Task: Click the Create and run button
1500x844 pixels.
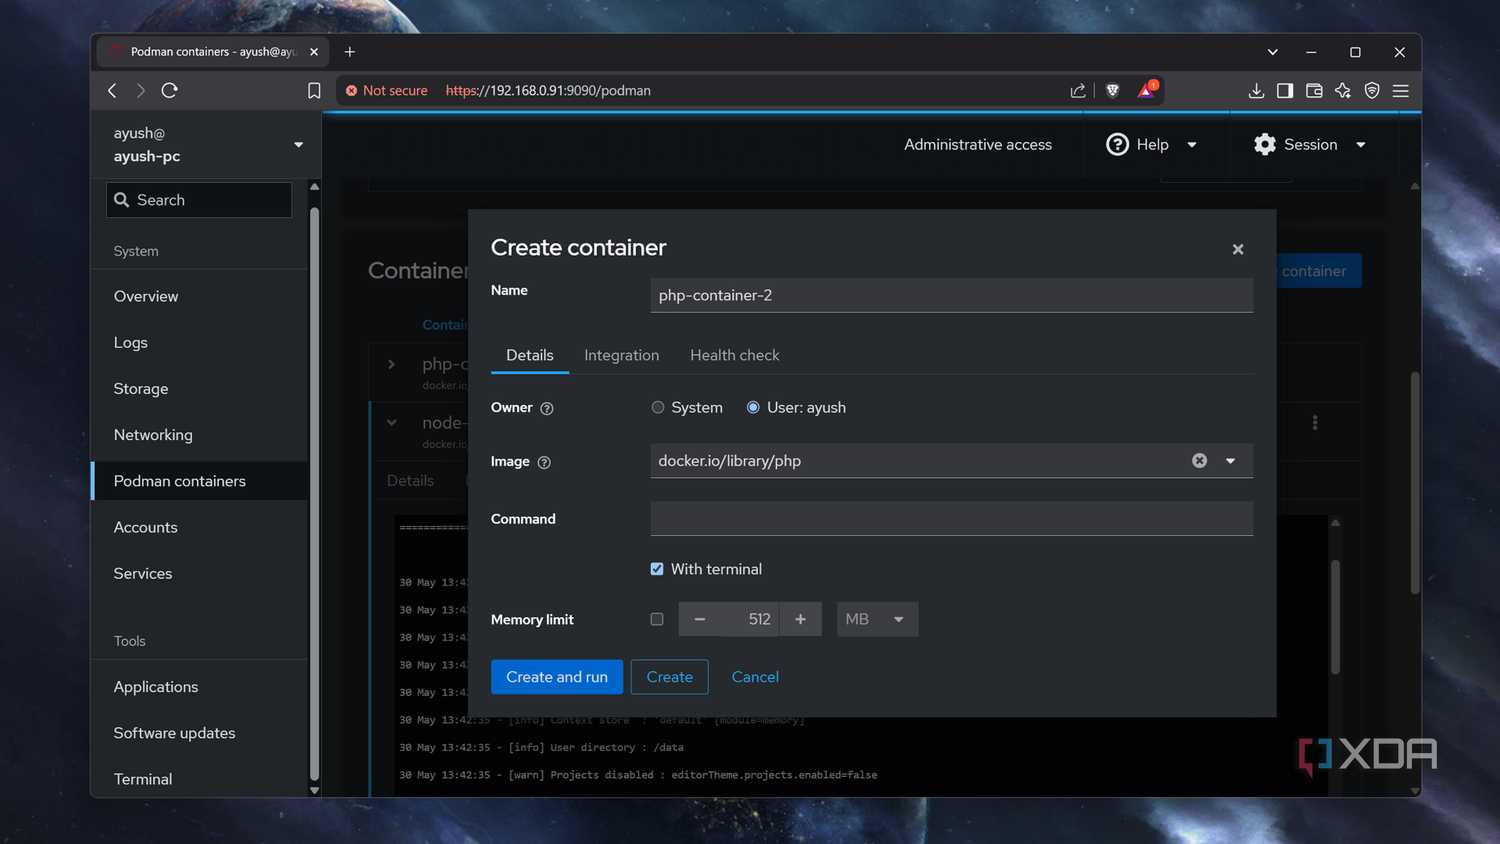Action: [557, 677]
